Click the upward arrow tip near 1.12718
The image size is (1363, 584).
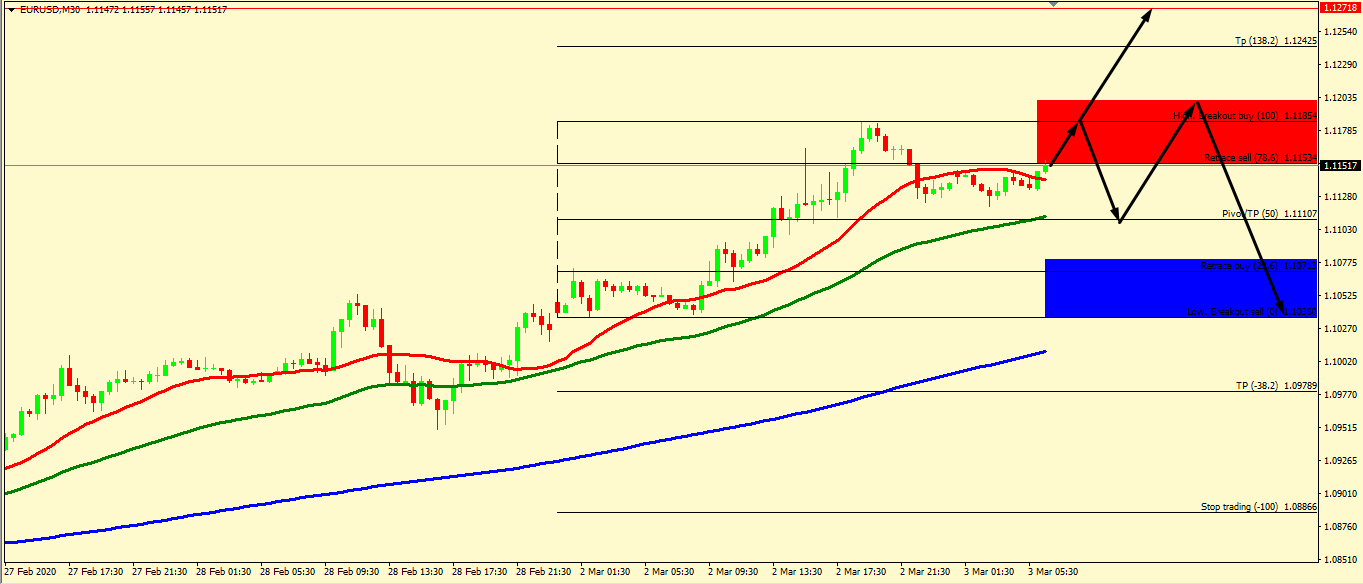(x=1149, y=11)
